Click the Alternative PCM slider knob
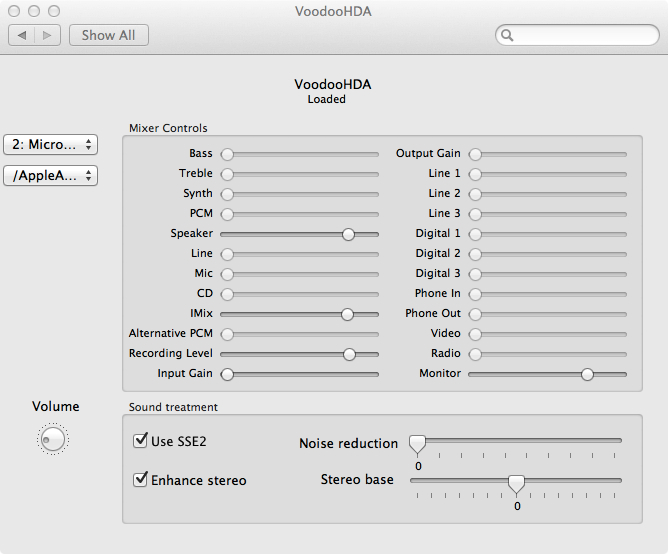Screen dimensions: 668x554 click(227, 334)
